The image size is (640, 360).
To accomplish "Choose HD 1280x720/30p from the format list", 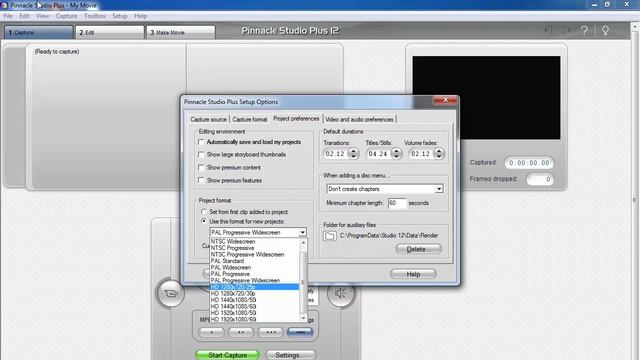I will coord(255,293).
